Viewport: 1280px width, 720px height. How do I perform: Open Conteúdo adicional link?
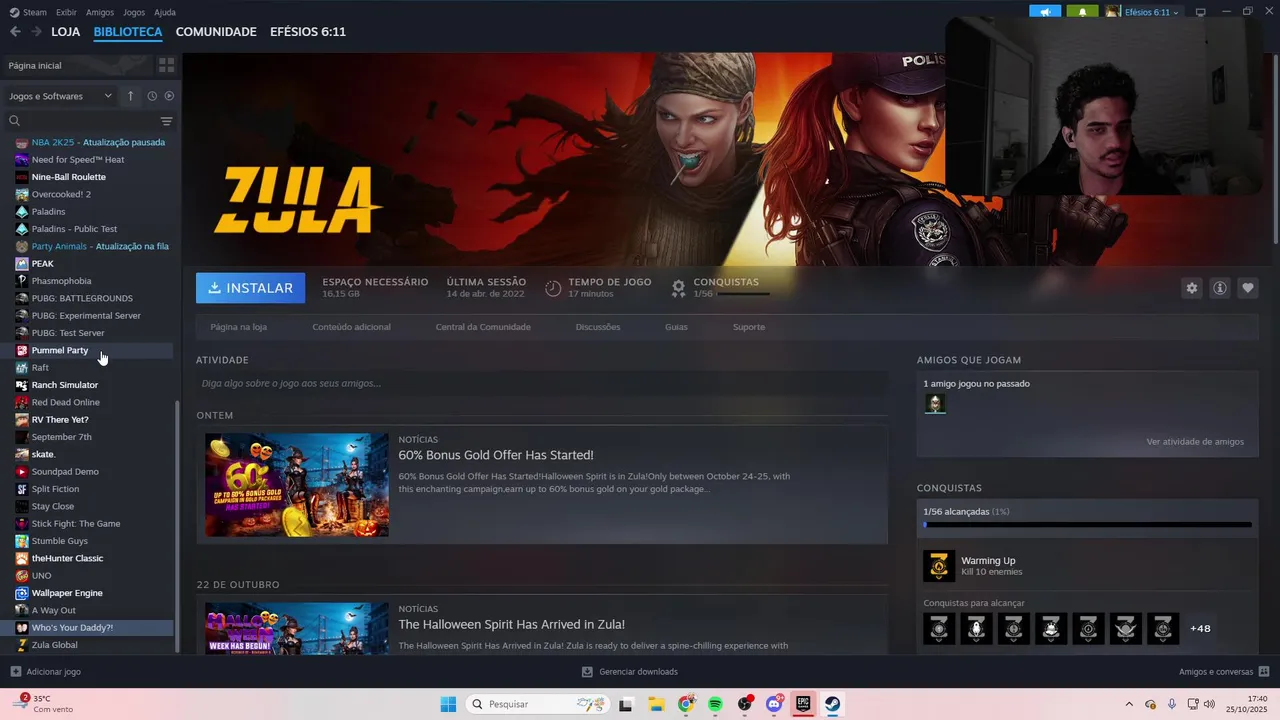[x=351, y=327]
